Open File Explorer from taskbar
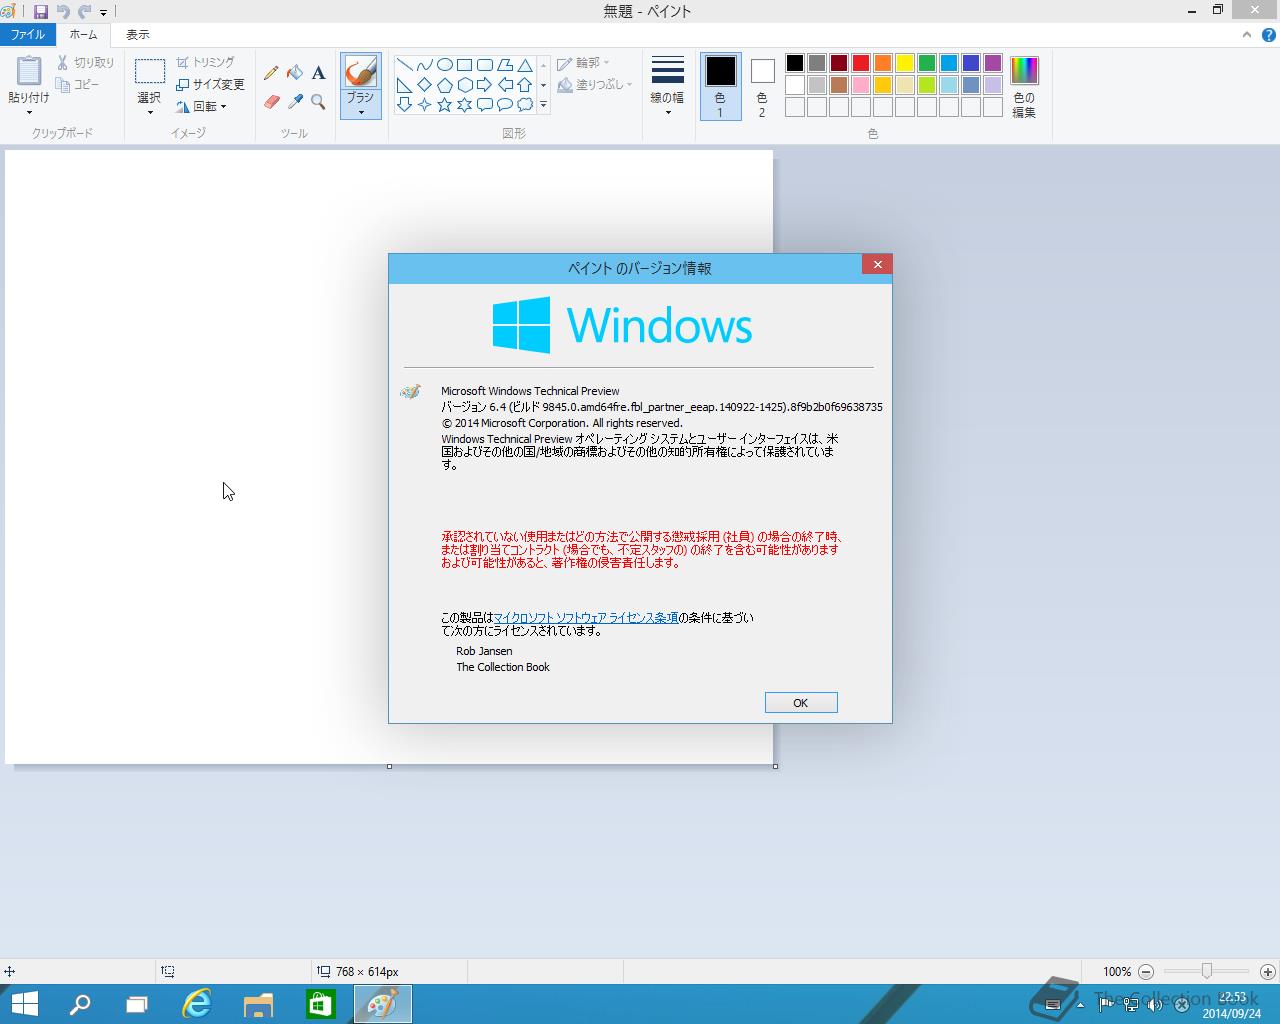The width and height of the screenshot is (1280, 1024). (x=259, y=1004)
